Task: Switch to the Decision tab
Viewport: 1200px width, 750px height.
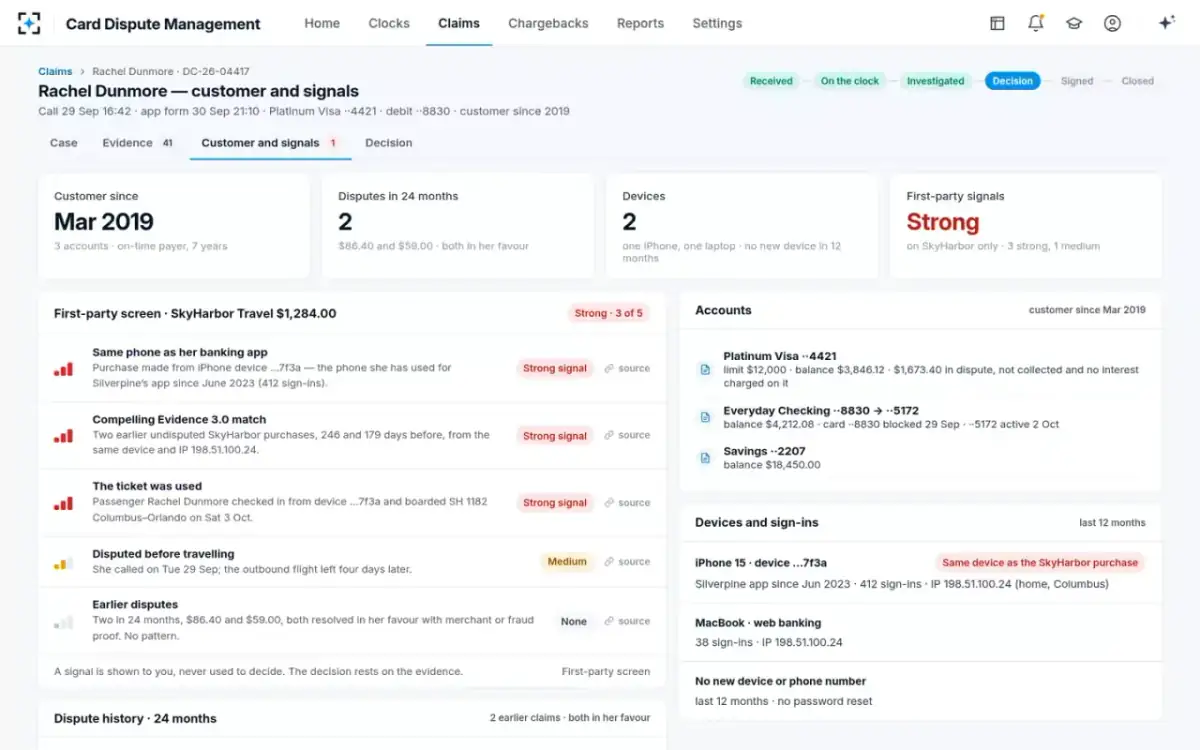Action: [x=389, y=143]
